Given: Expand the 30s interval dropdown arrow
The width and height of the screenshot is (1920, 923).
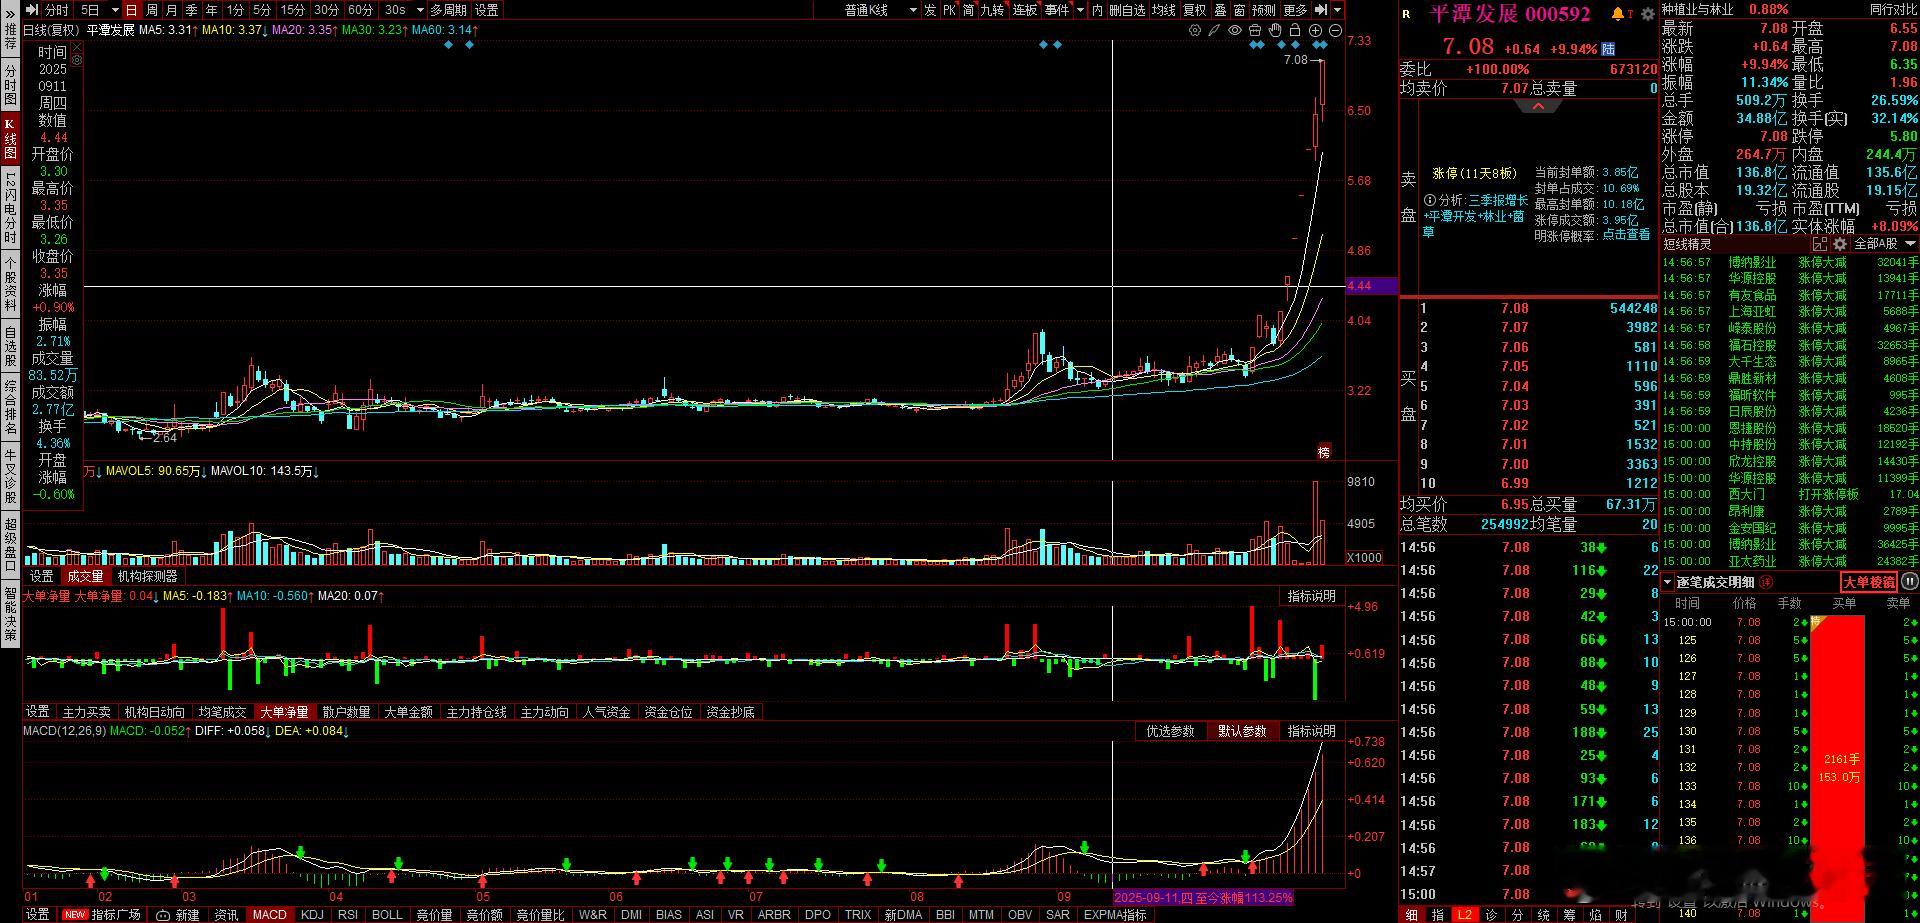Looking at the screenshot, I should click(x=420, y=10).
